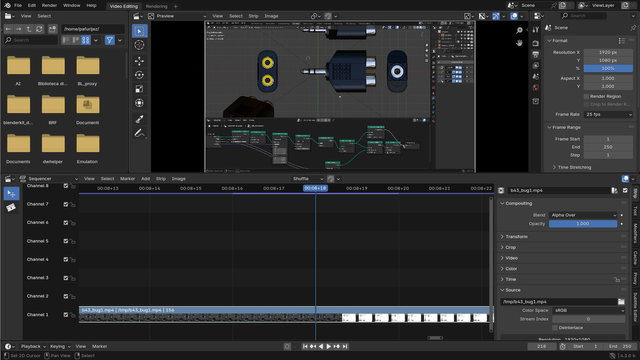
Task: Select the 2D Cursor tool
Action: tap(140, 45)
